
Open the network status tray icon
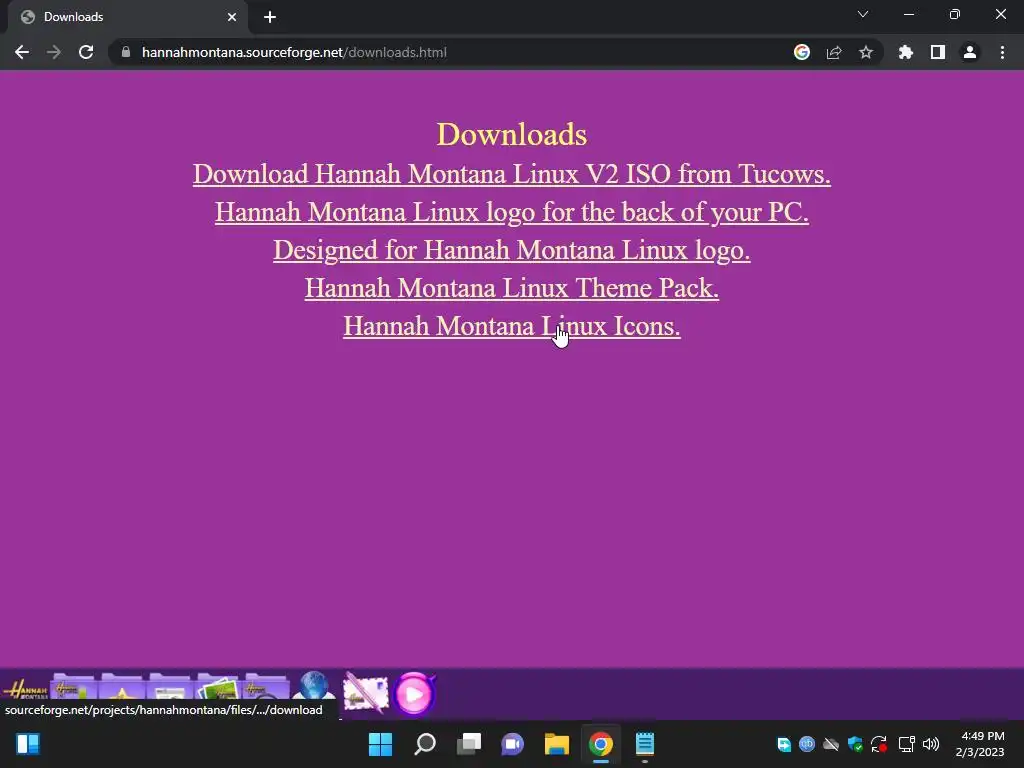click(906, 744)
